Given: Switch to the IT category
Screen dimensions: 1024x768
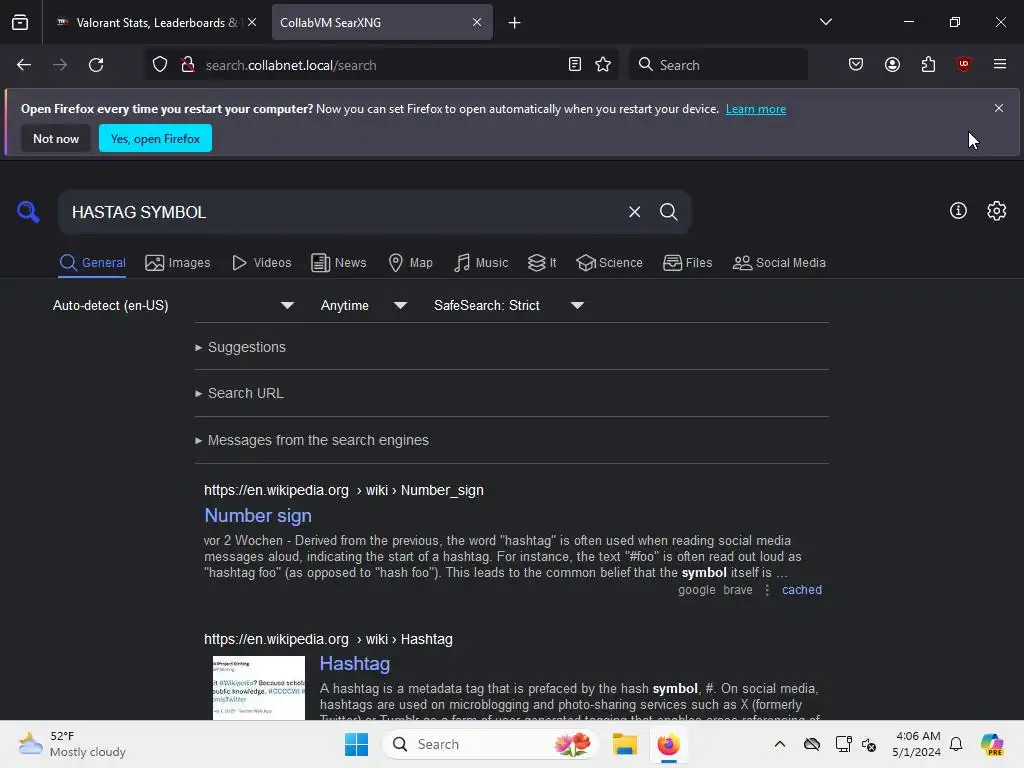Looking at the screenshot, I should [x=542, y=263].
